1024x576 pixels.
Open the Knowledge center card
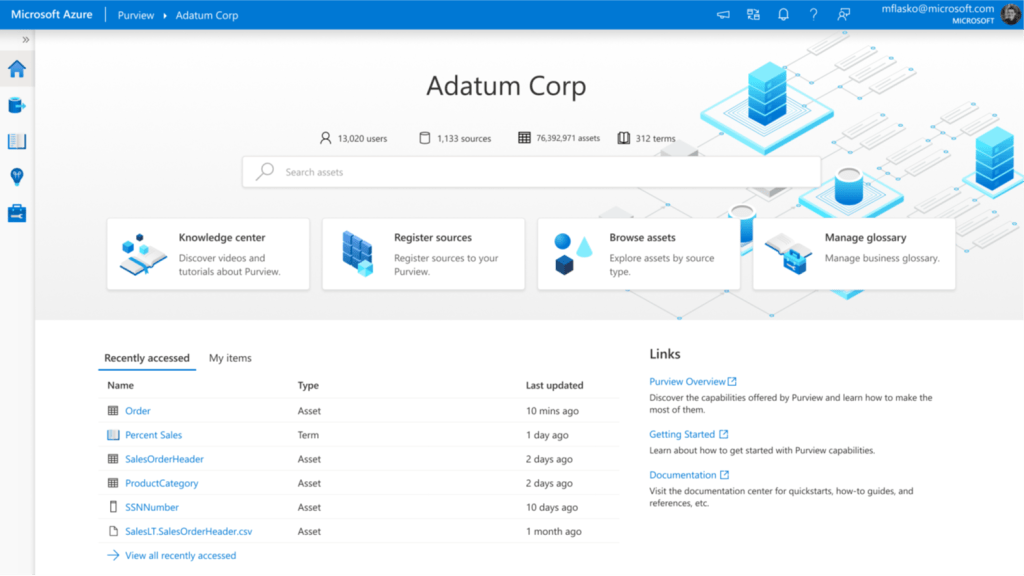click(x=208, y=254)
